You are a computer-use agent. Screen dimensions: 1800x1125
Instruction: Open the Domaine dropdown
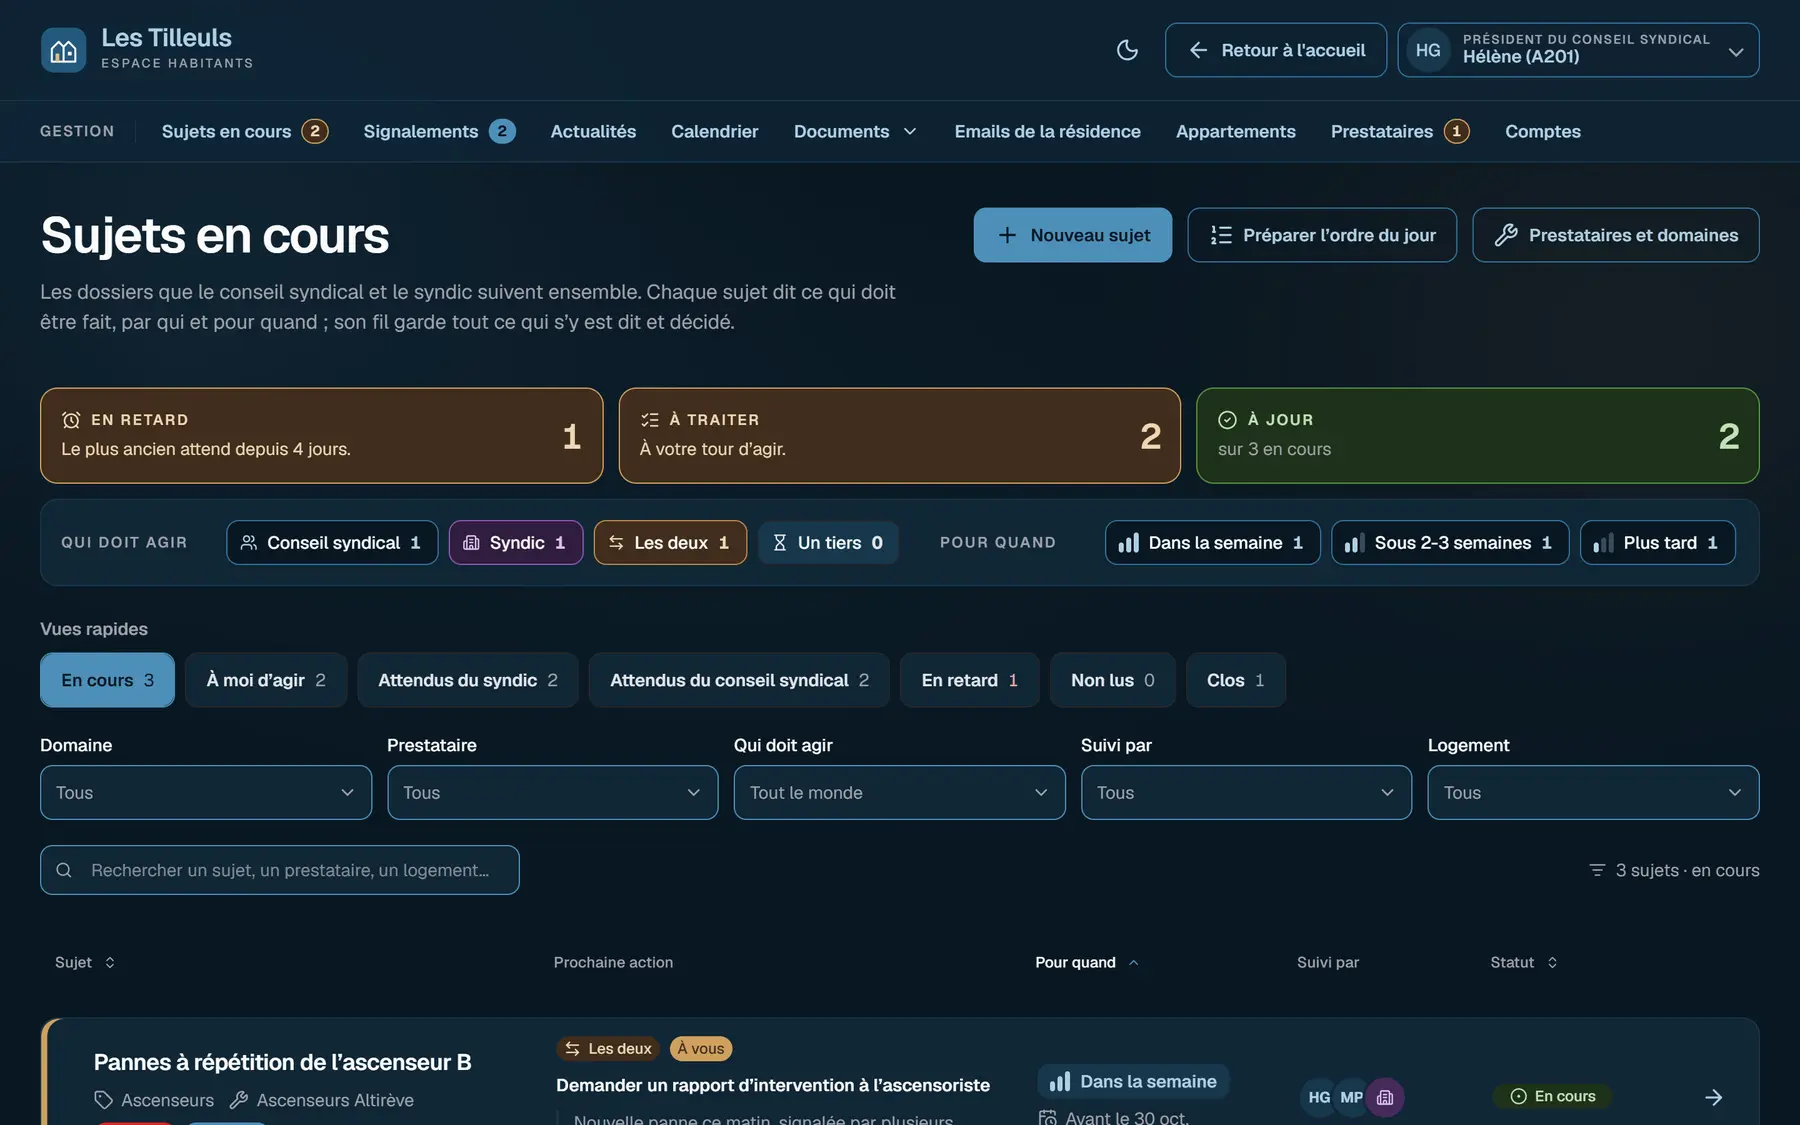pos(206,793)
